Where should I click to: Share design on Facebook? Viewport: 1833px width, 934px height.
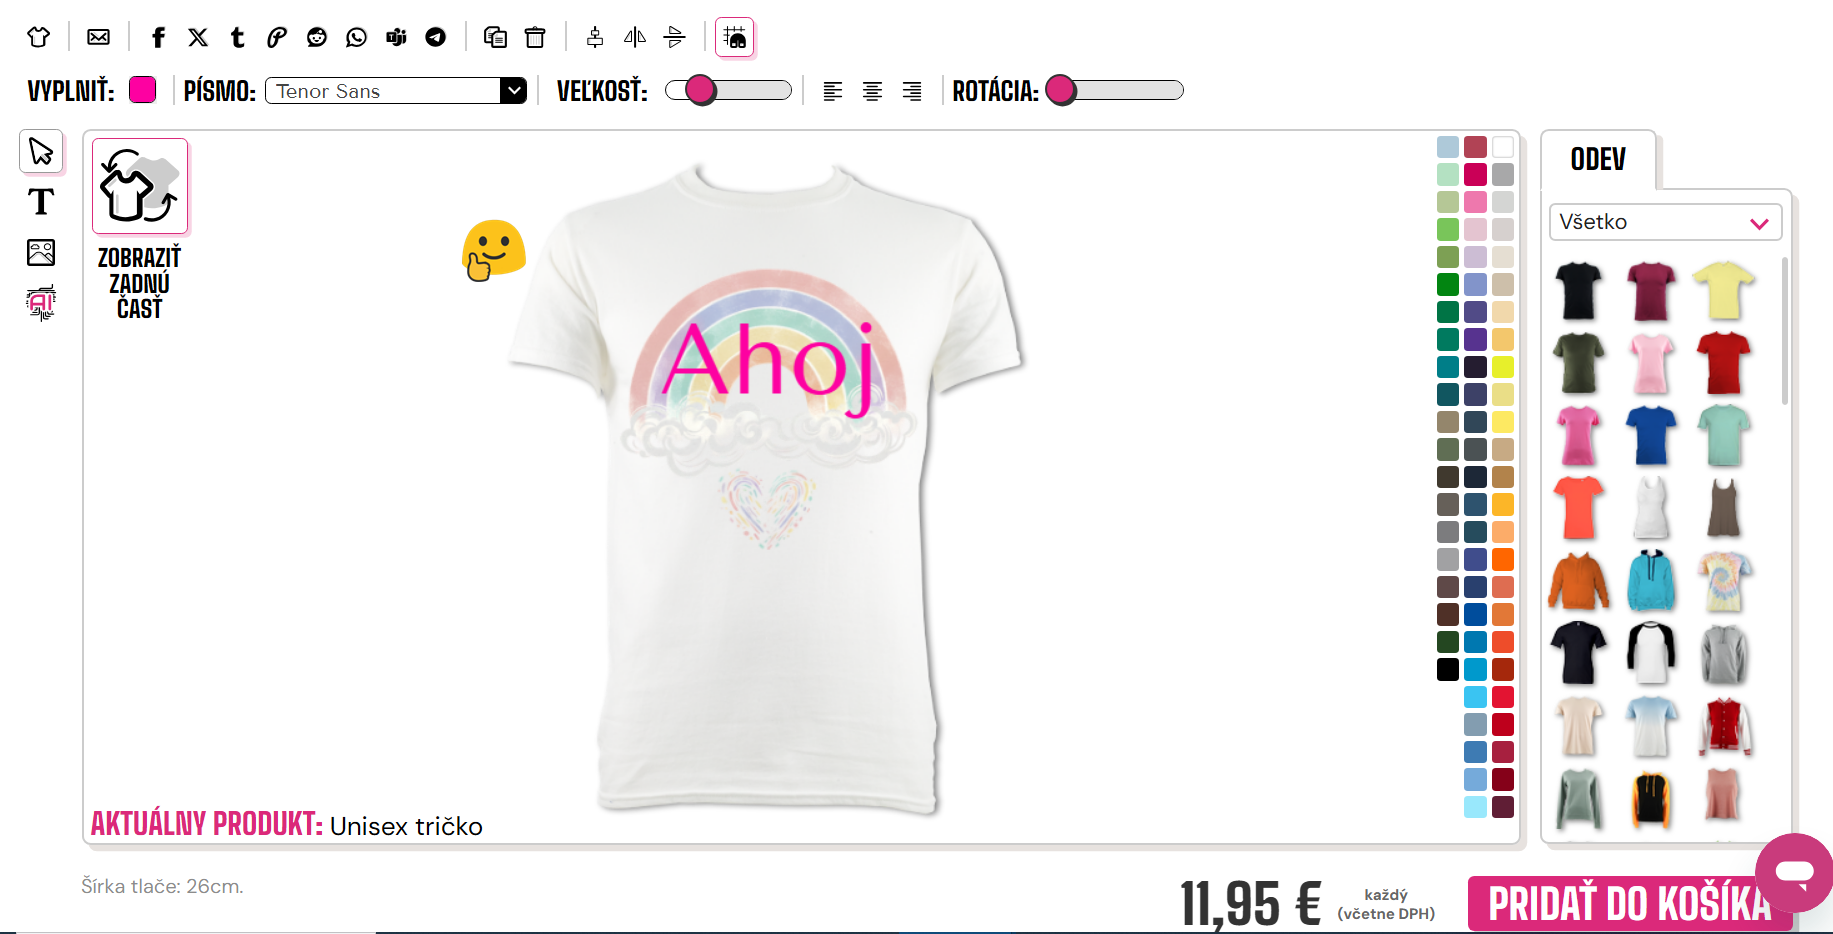[x=158, y=38]
